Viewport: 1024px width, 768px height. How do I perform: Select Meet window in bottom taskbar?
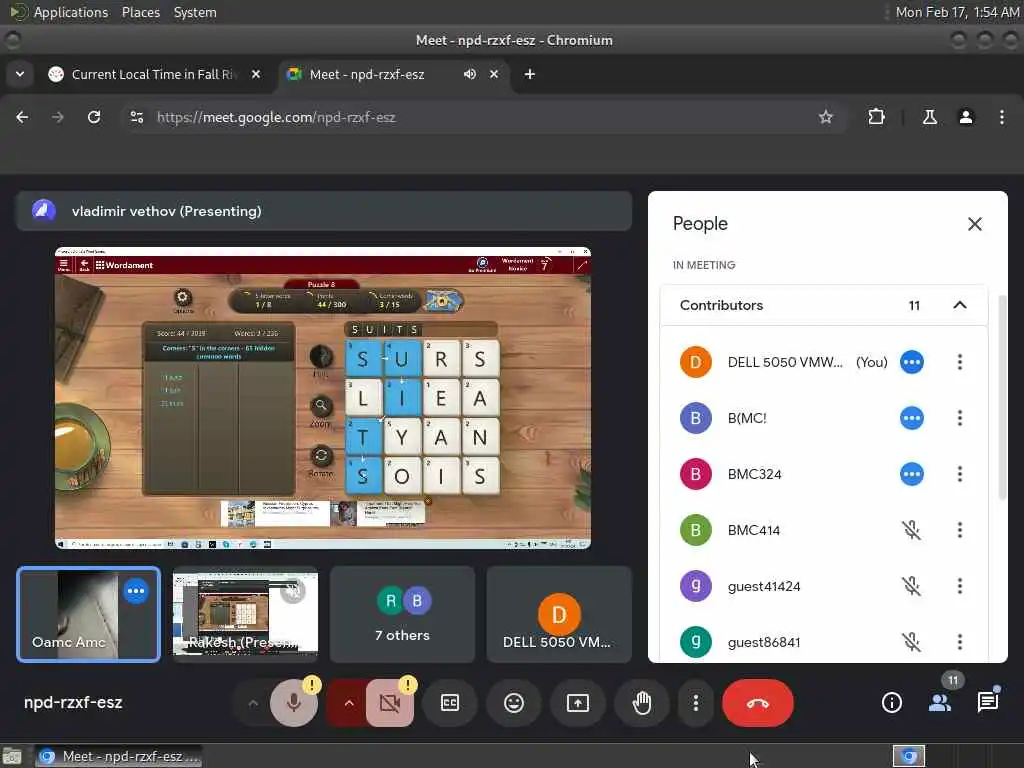(118, 756)
